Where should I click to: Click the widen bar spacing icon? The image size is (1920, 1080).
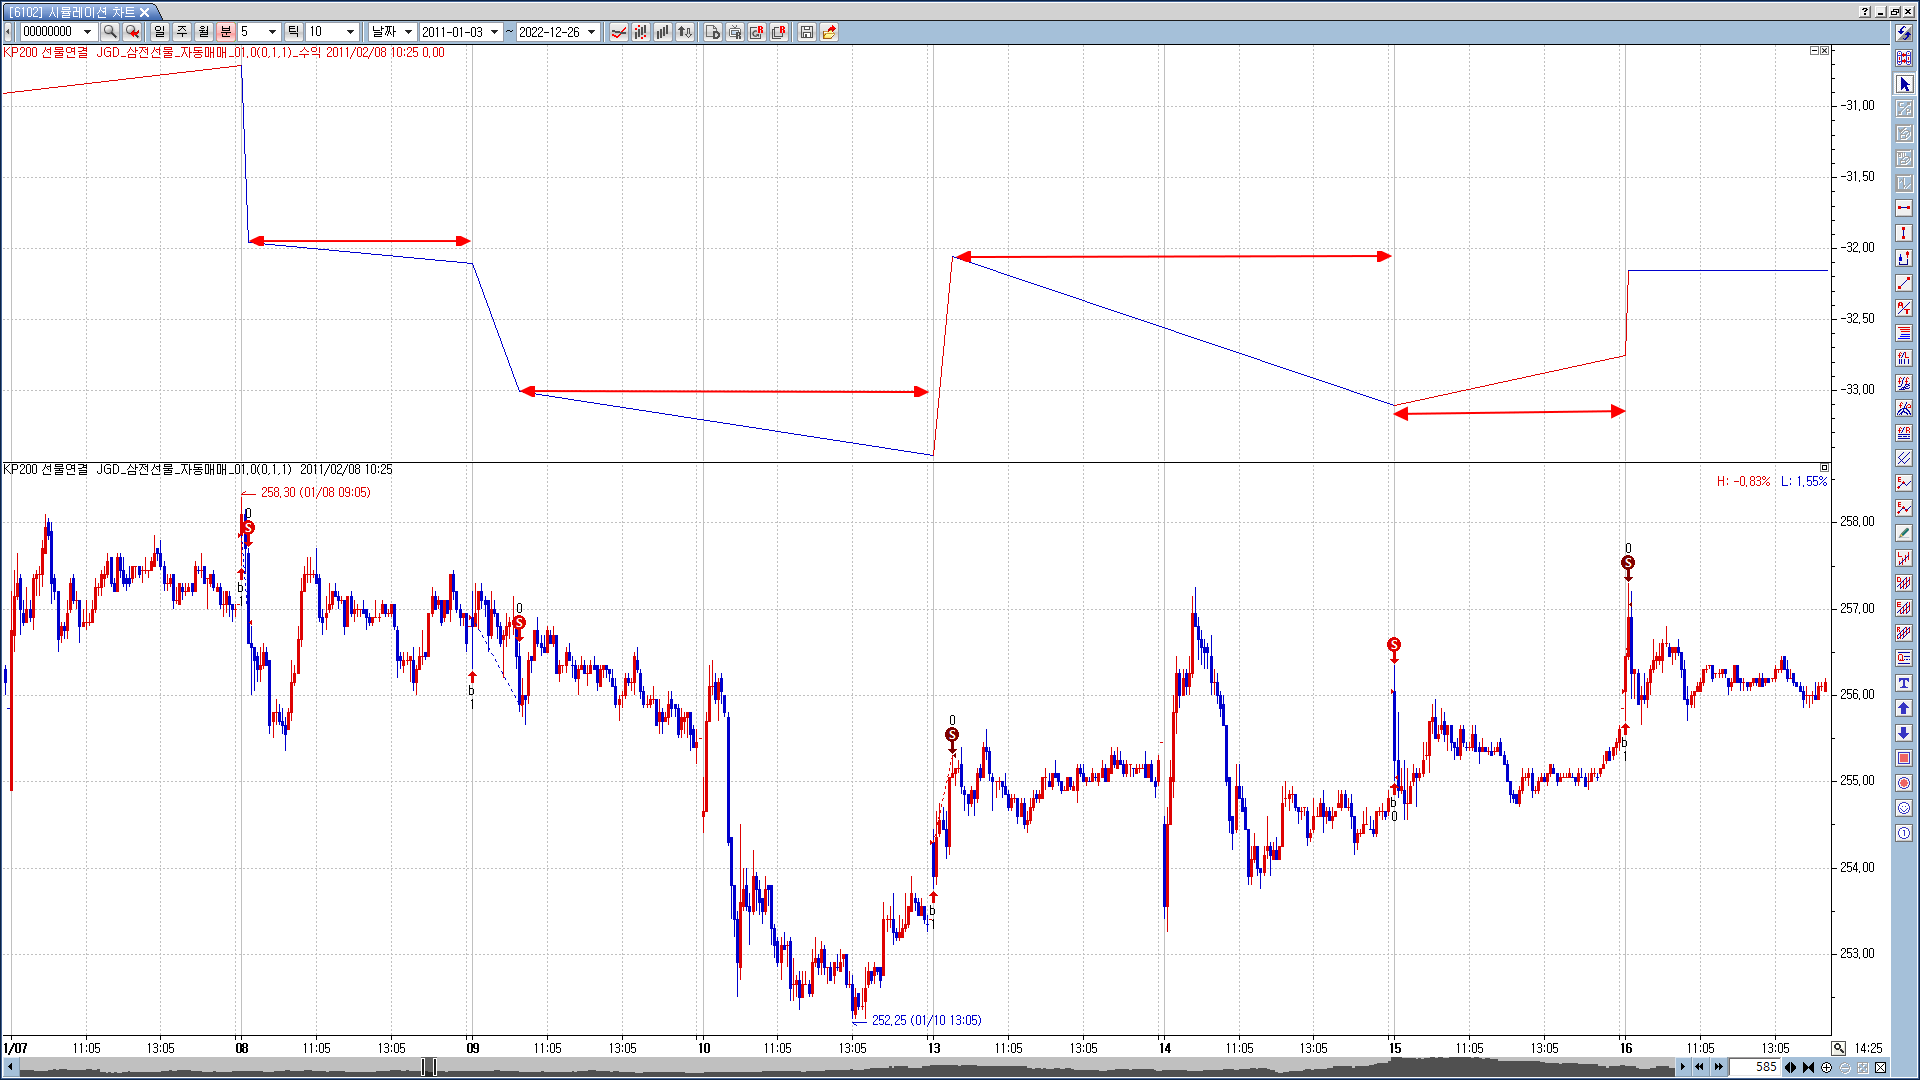(x=1790, y=1067)
